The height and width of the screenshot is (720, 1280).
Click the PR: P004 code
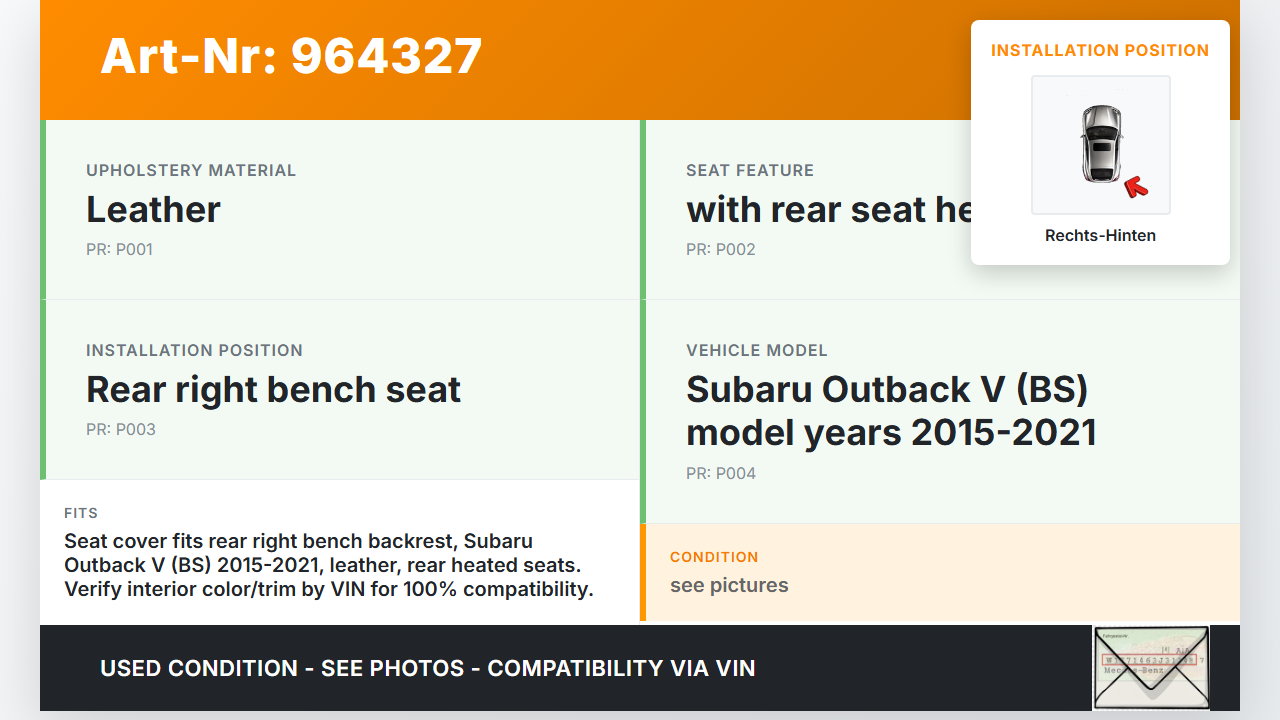(x=720, y=474)
